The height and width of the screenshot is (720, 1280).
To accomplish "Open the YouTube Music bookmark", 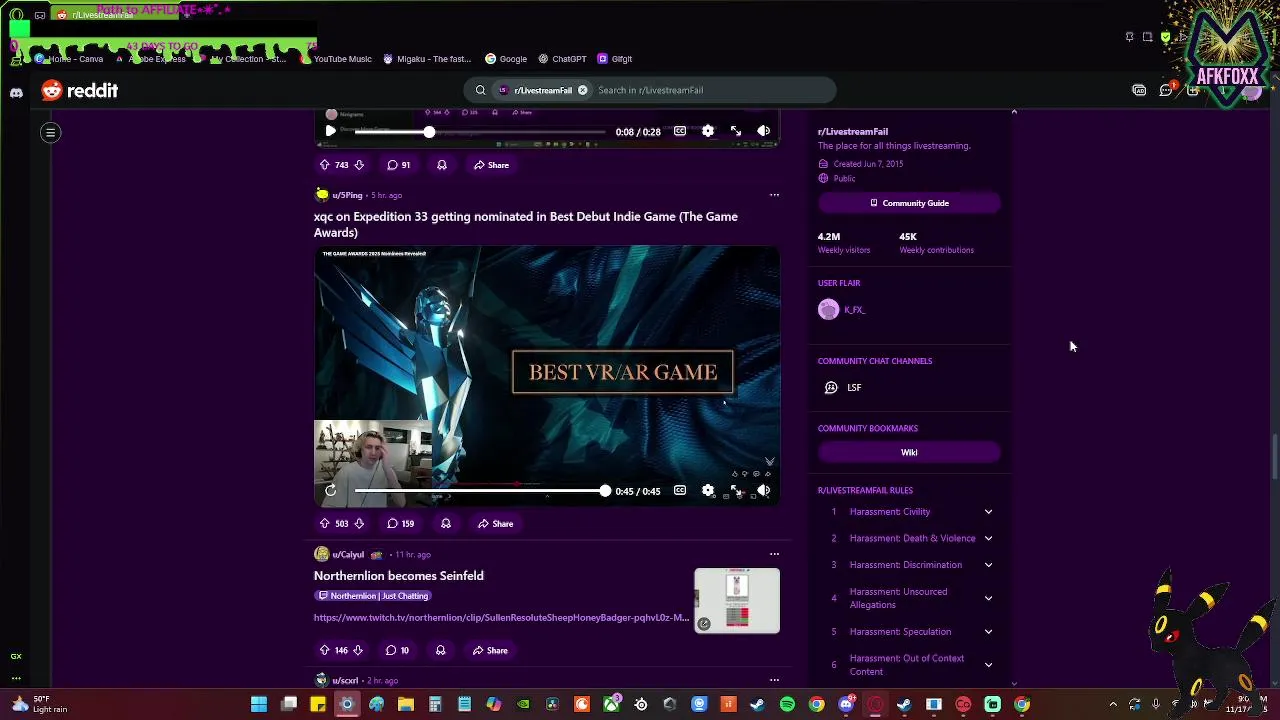I will 336,59.
